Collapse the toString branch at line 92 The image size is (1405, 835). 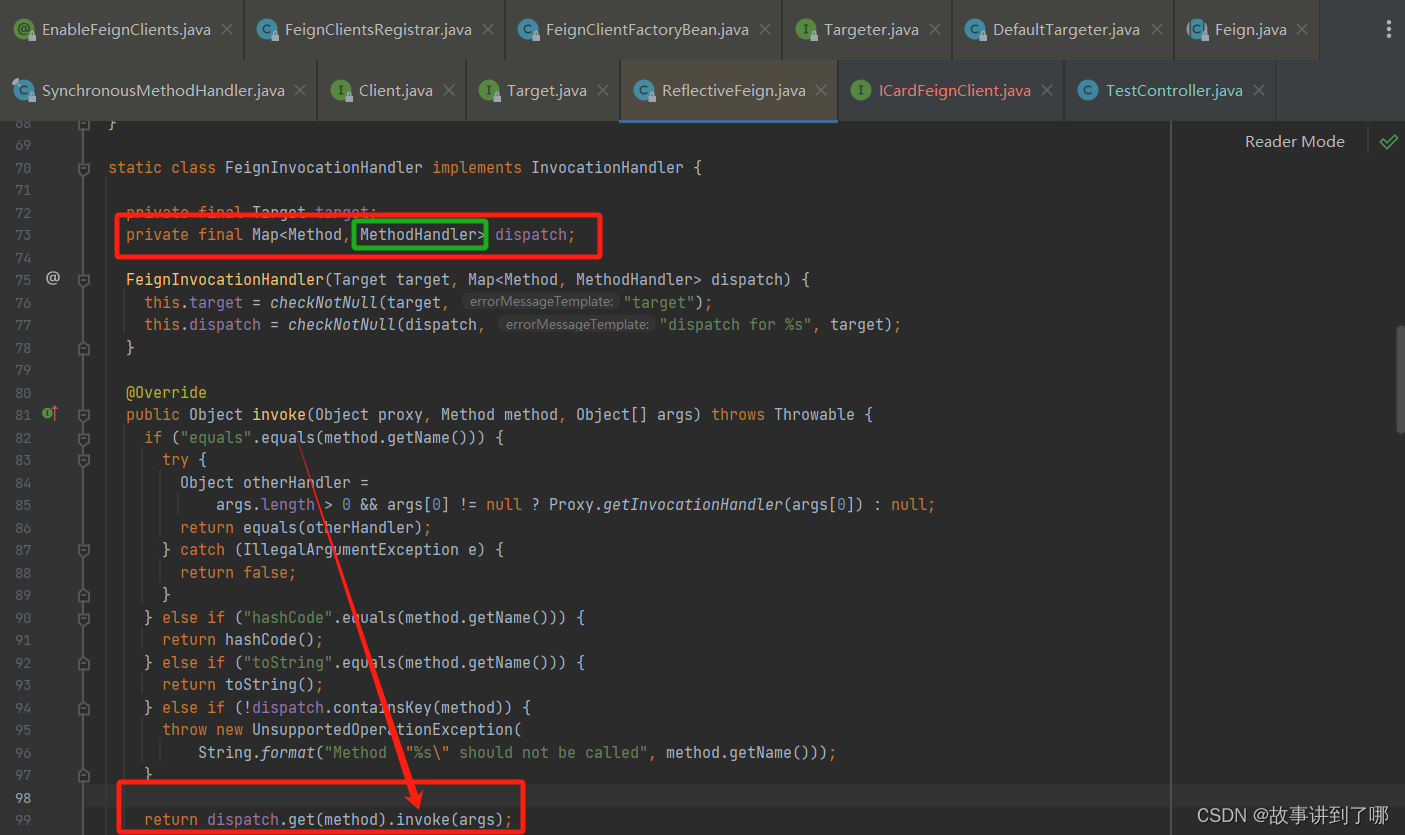[x=84, y=662]
